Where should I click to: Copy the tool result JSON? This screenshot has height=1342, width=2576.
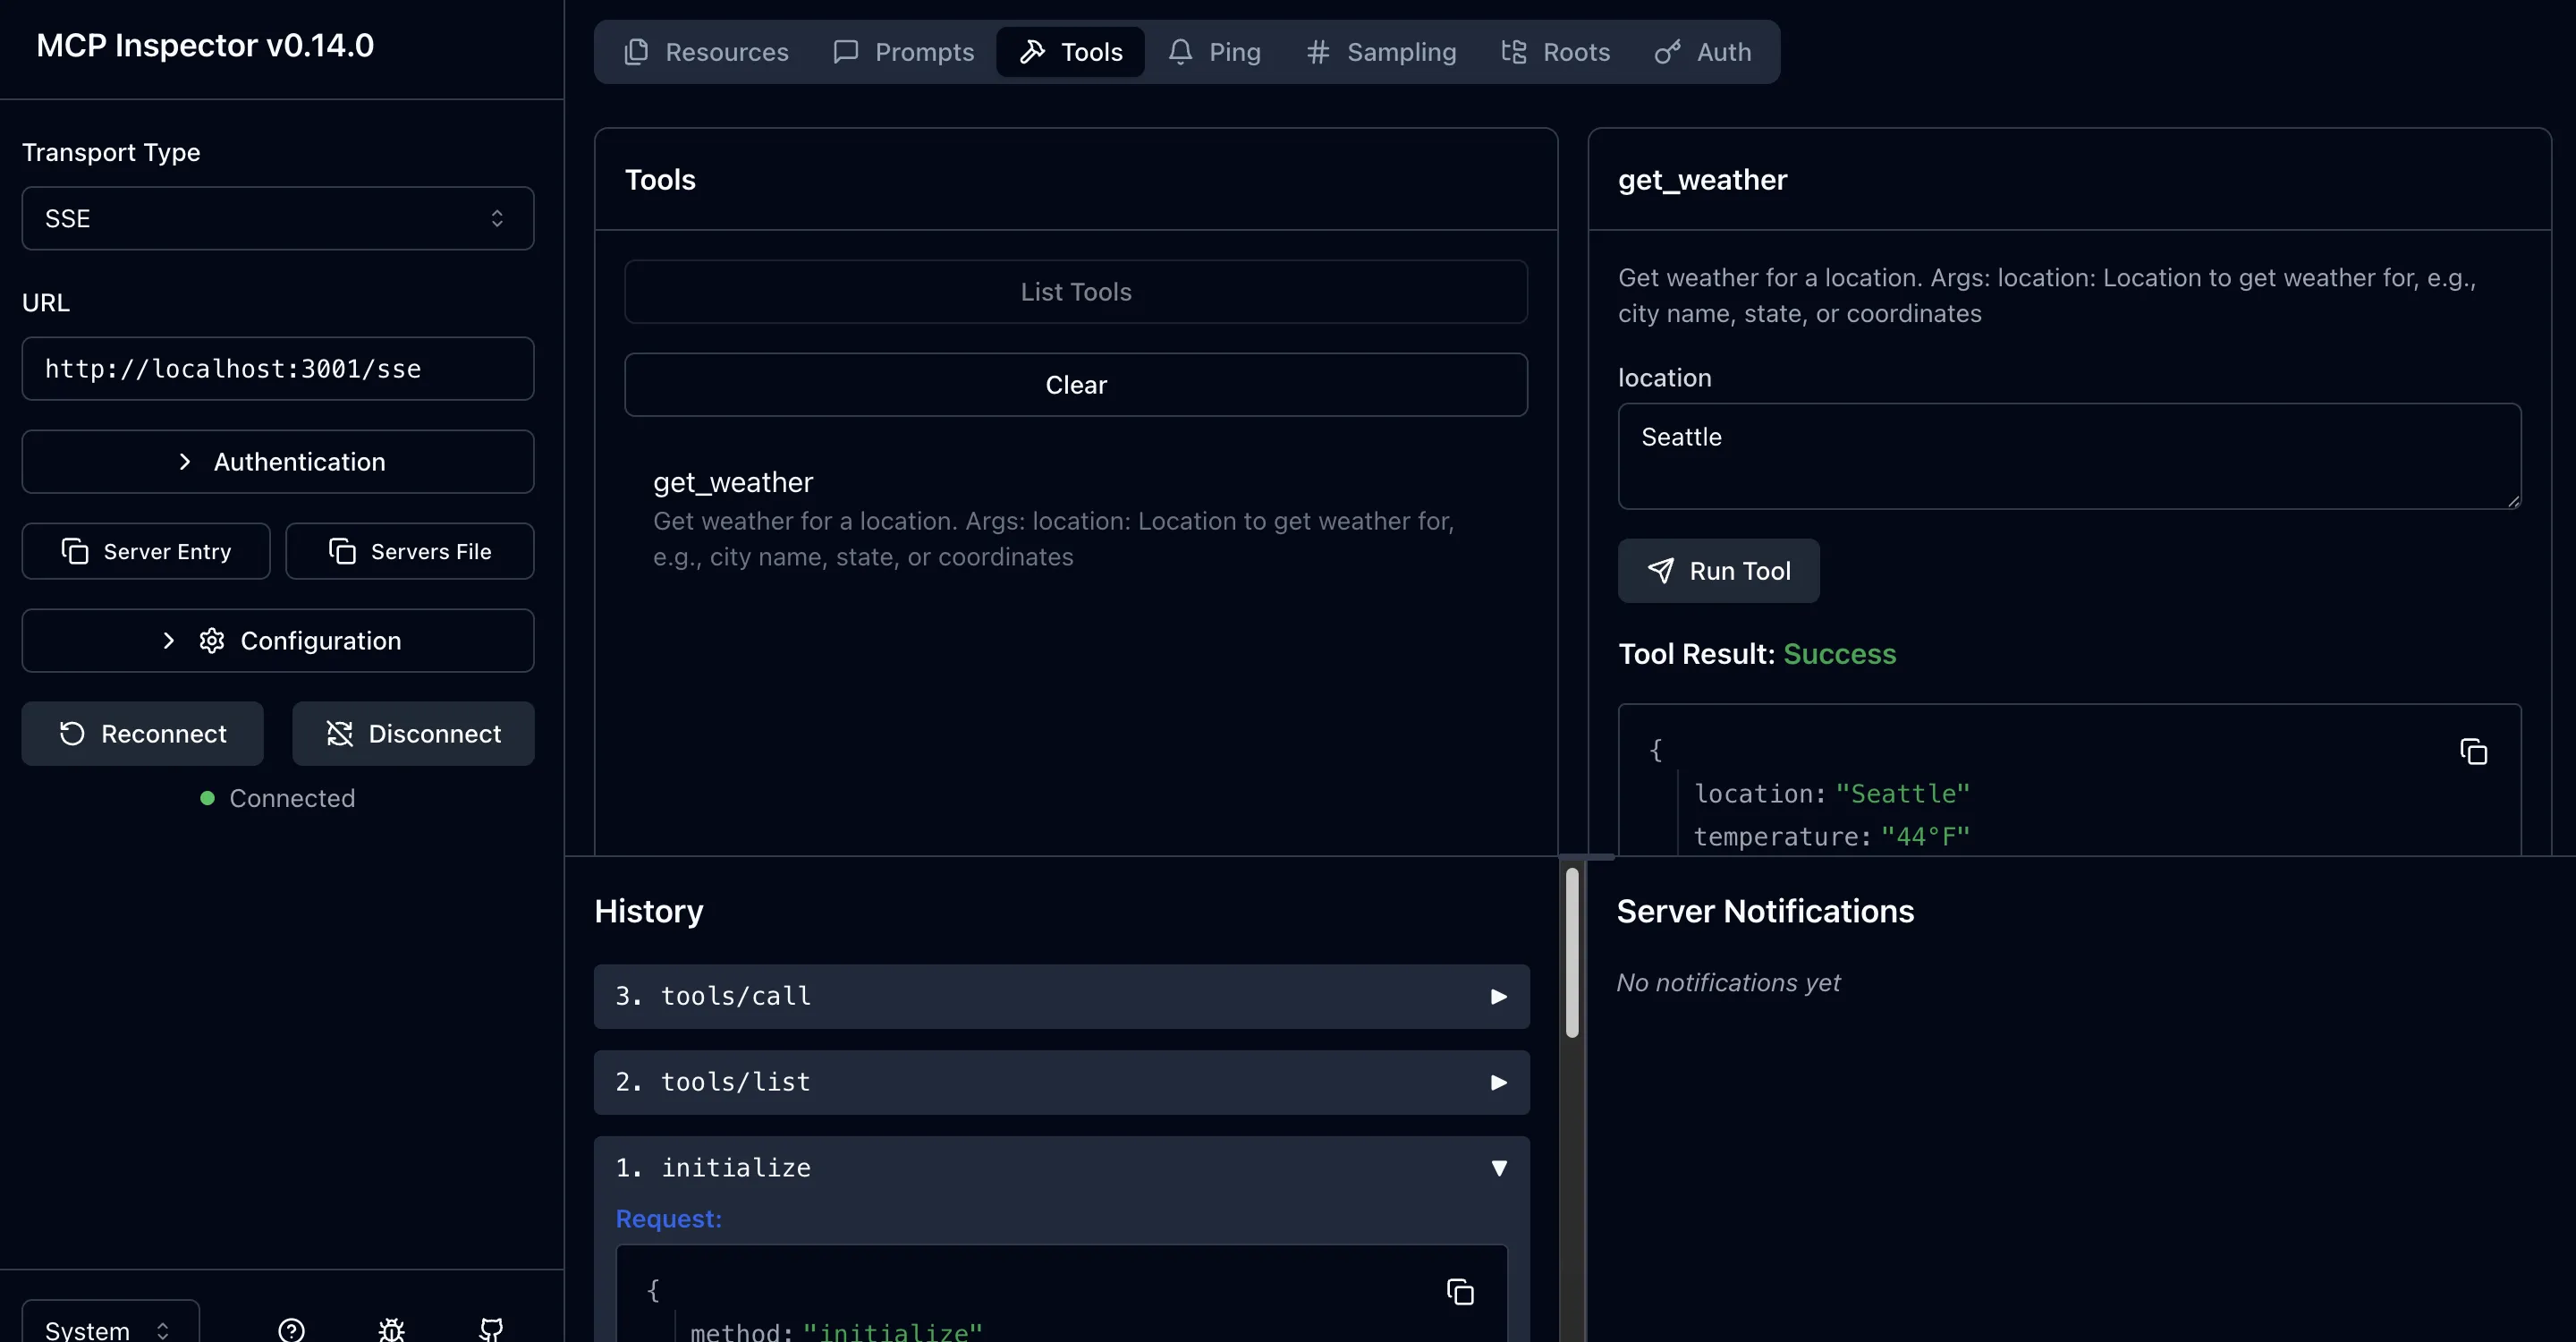(2473, 752)
